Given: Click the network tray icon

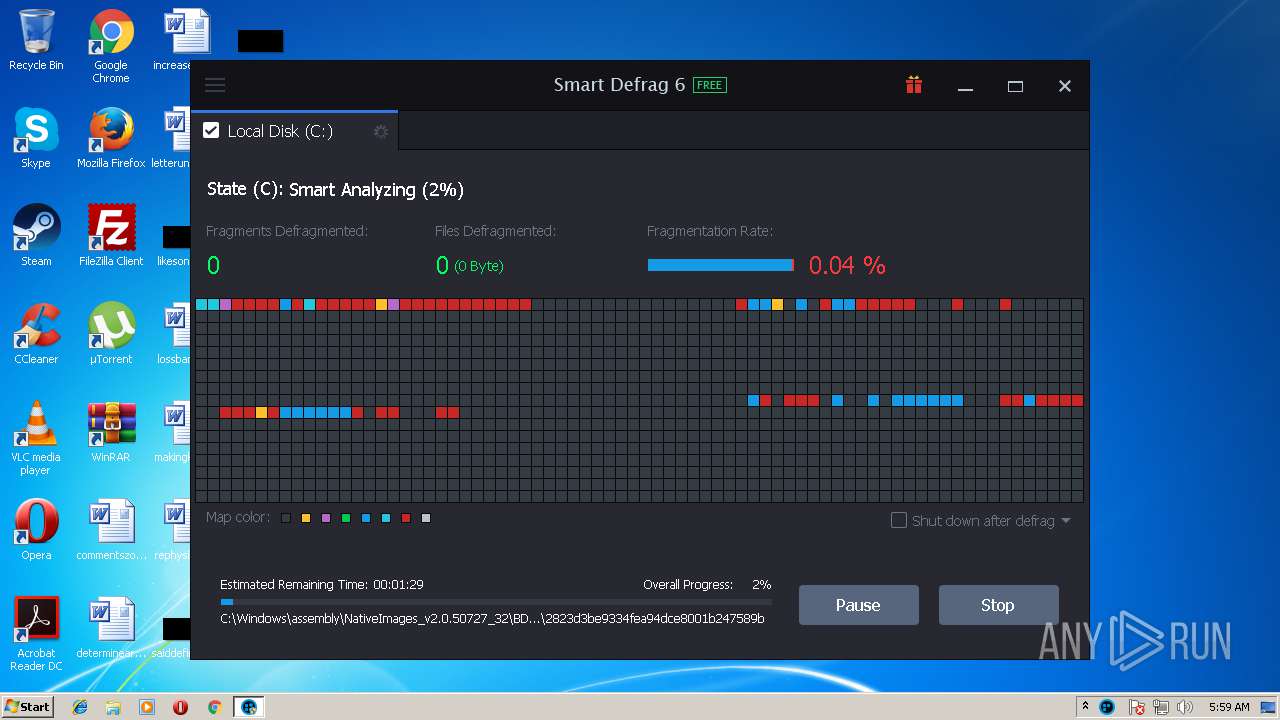Looking at the screenshot, I should pyautogui.click(x=1162, y=707).
